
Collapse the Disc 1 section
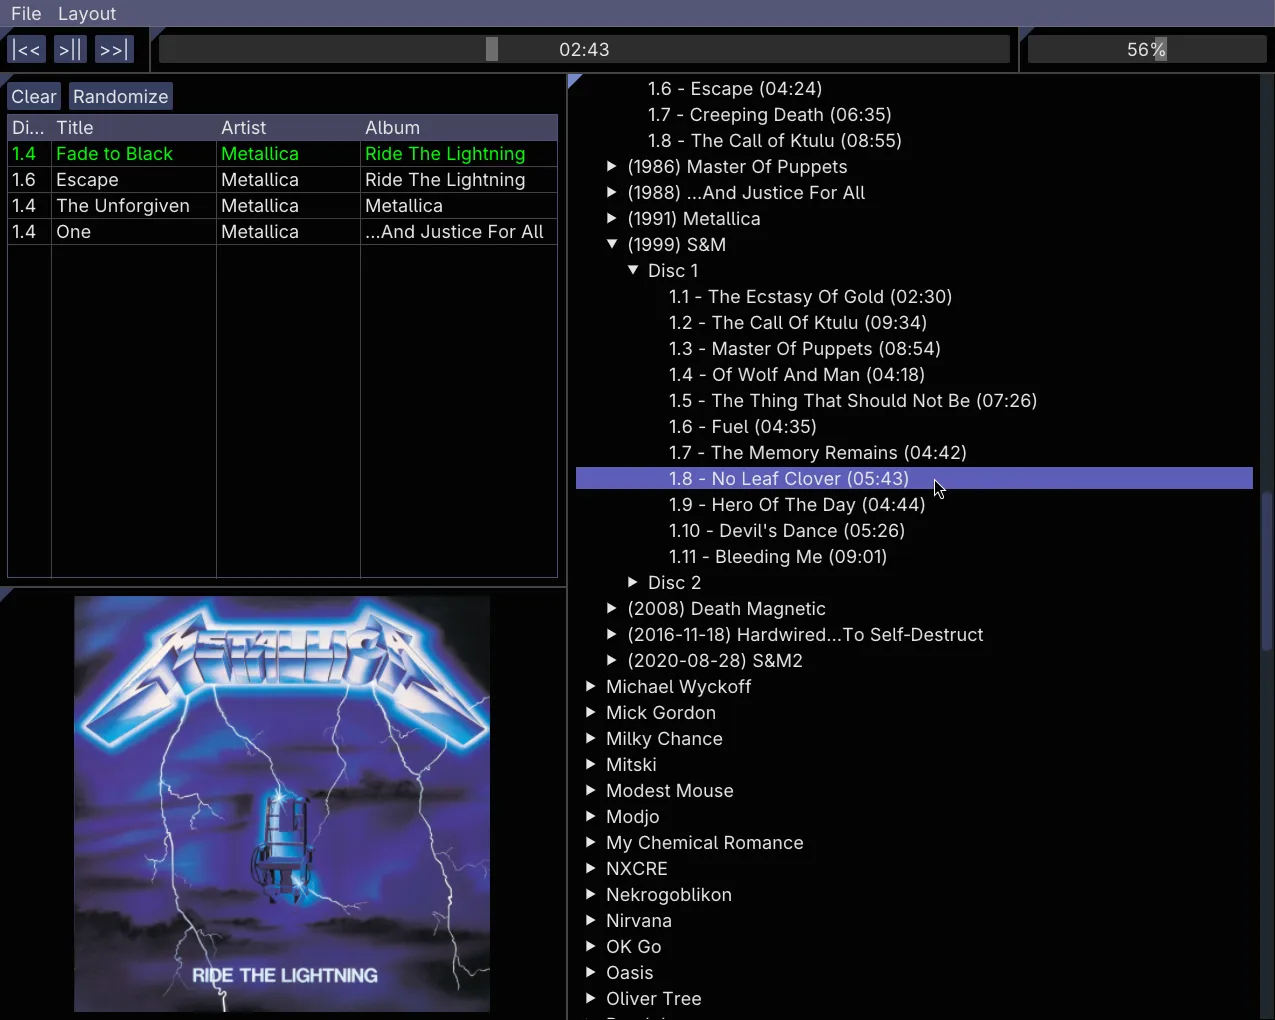click(x=633, y=270)
